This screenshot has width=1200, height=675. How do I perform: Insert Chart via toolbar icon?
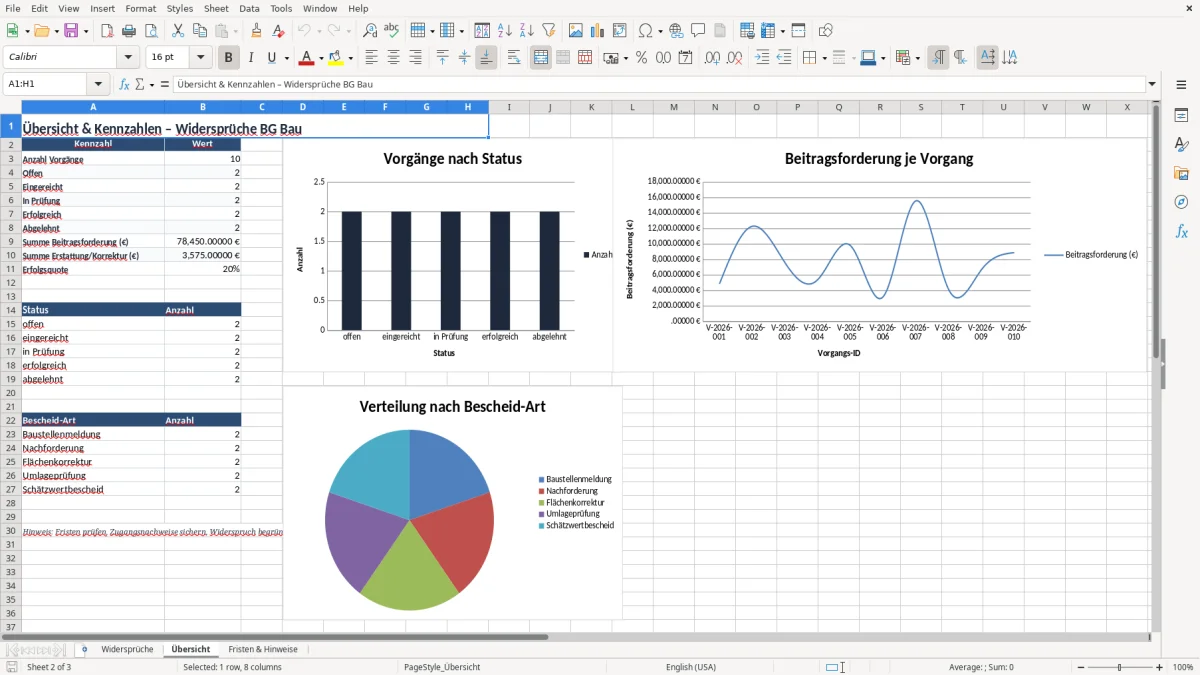598,31
